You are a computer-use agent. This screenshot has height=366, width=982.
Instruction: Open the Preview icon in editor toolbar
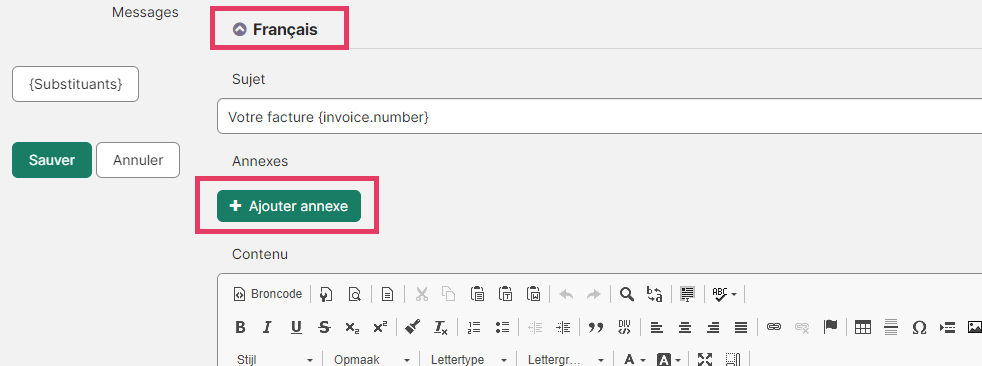(354, 294)
